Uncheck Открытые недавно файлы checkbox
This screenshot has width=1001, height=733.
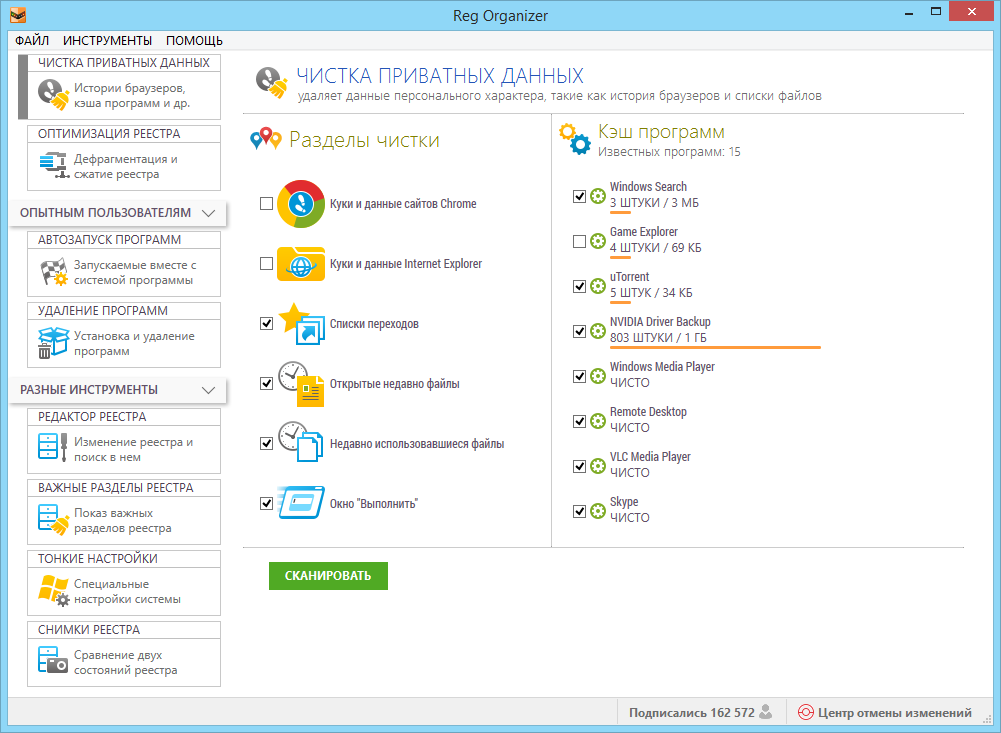point(267,384)
